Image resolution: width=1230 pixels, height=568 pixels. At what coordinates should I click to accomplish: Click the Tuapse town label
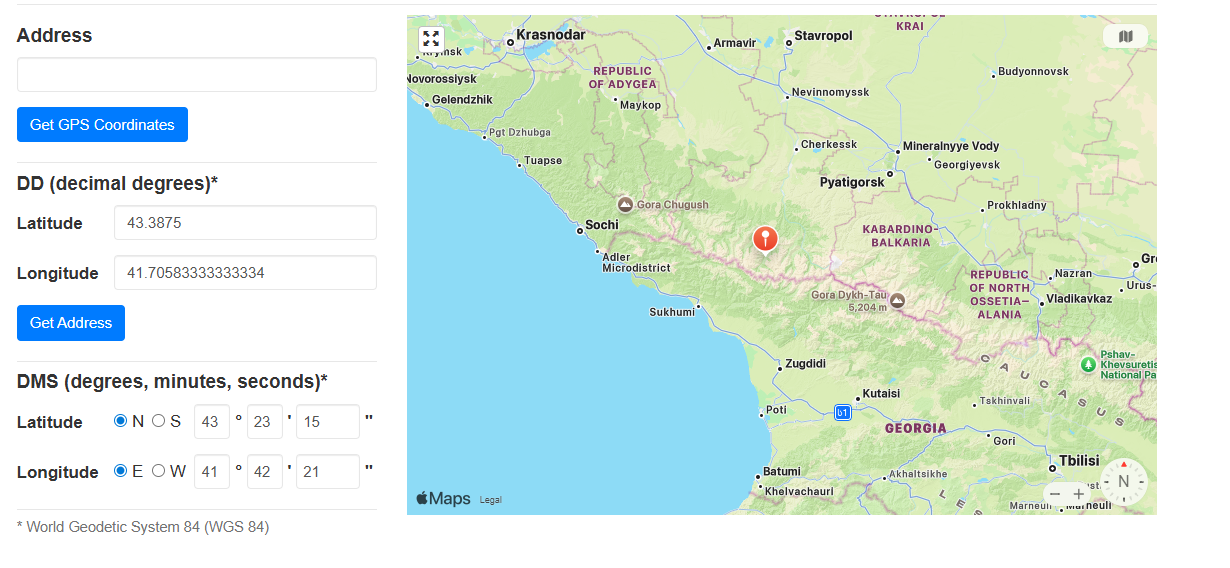point(543,160)
